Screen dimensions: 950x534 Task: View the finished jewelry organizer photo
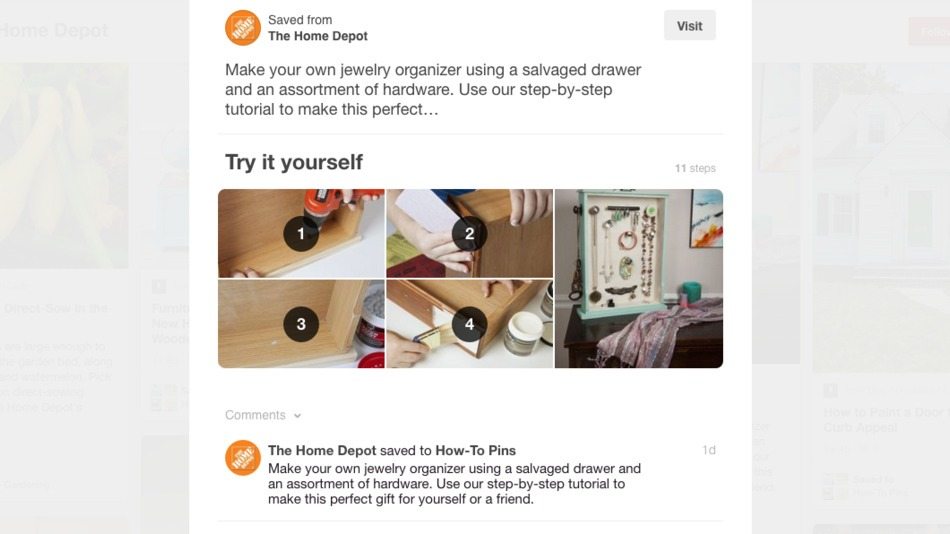point(639,278)
